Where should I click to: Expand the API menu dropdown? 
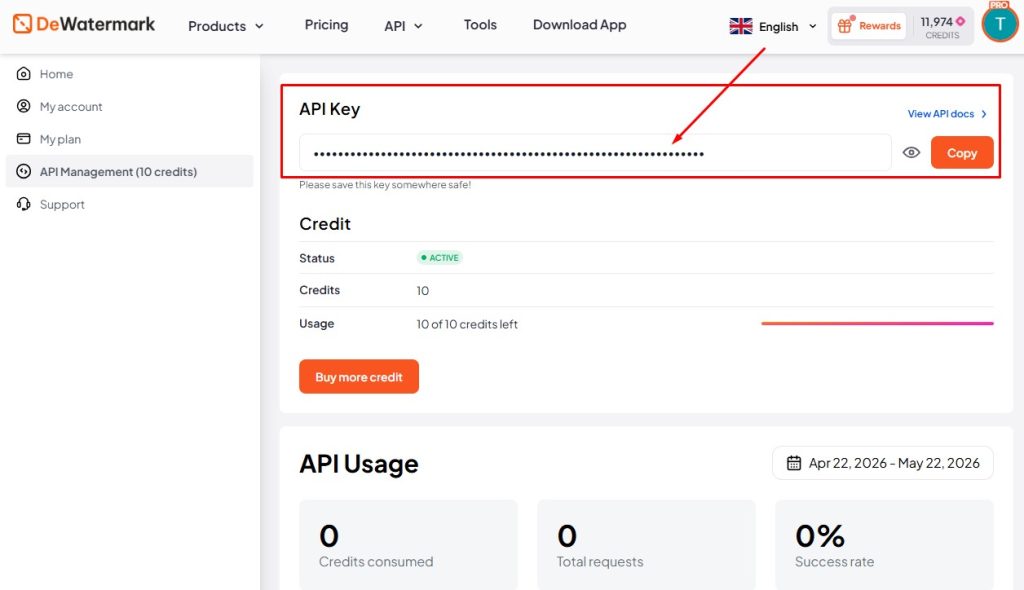(403, 26)
